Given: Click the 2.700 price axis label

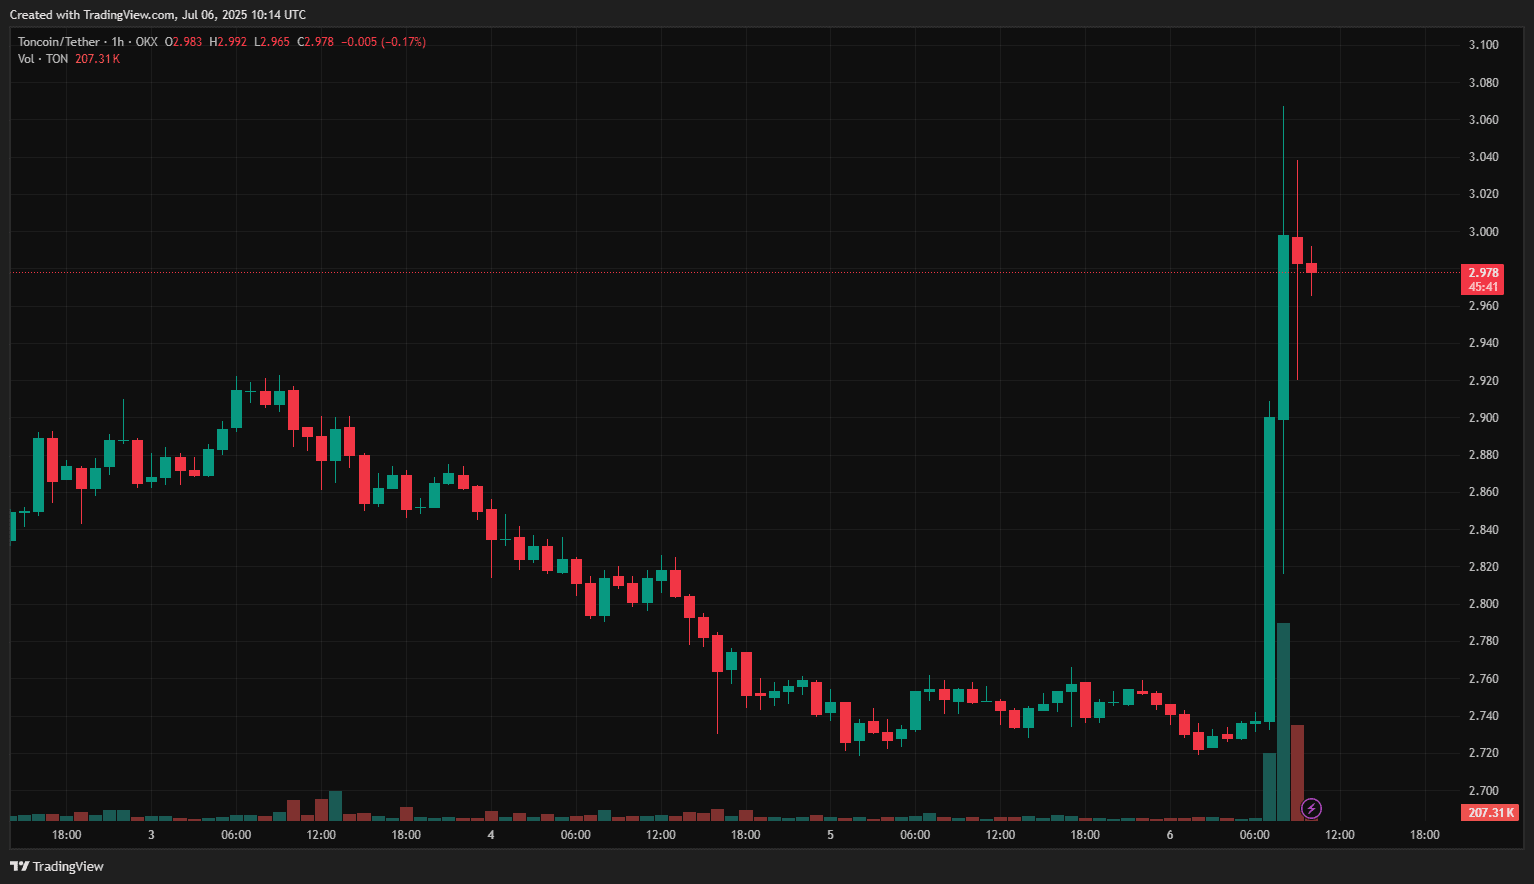Looking at the screenshot, I should 1483,791.
